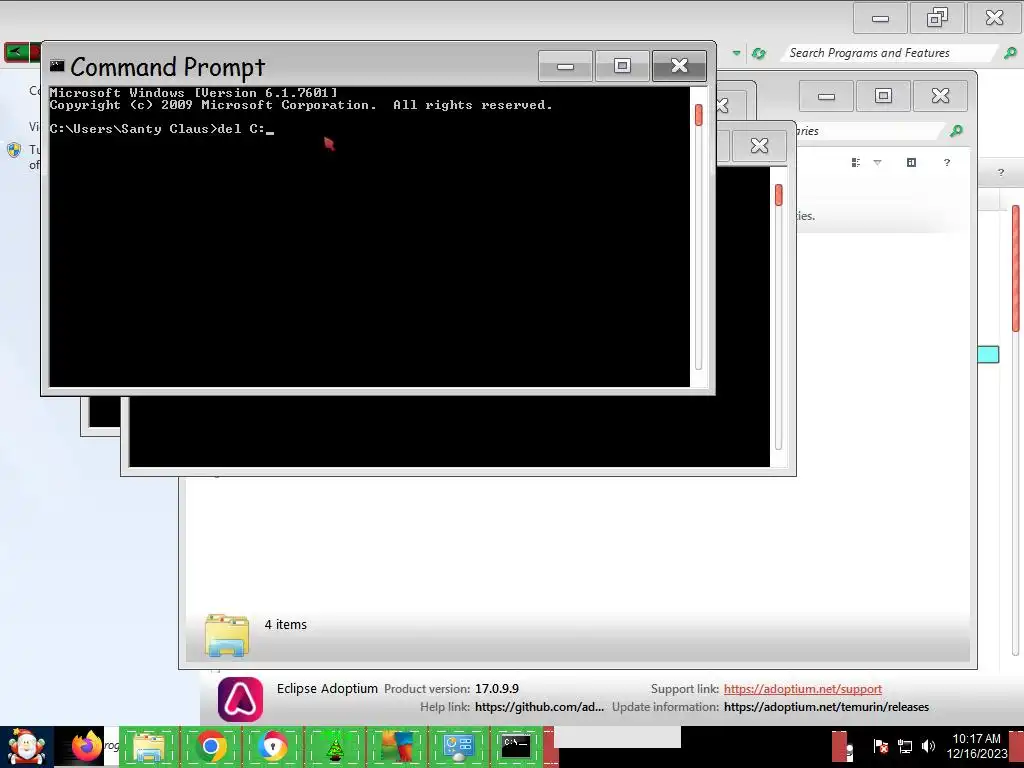Viewport: 1024px width, 768px height.
Task: Show the taskbar clock 10:17 AM
Action: (976, 746)
